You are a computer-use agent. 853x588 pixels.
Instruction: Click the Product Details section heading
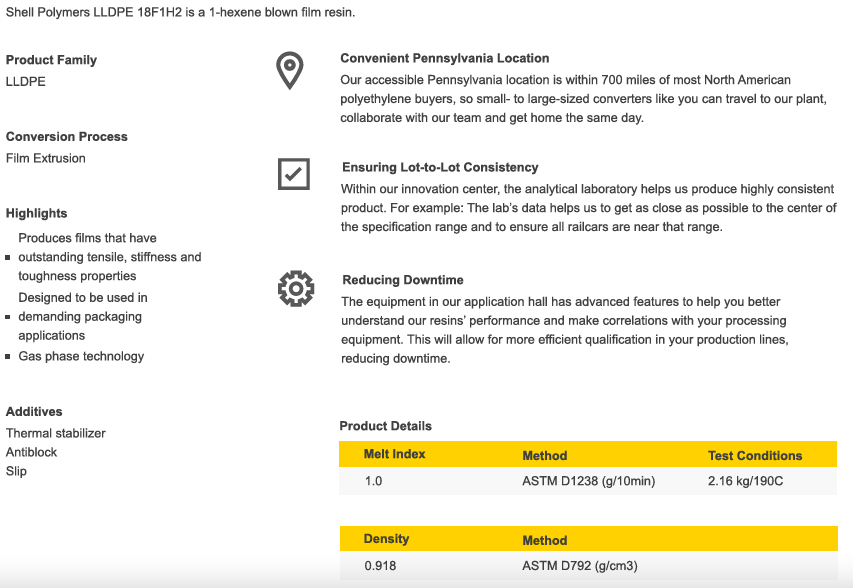click(385, 426)
